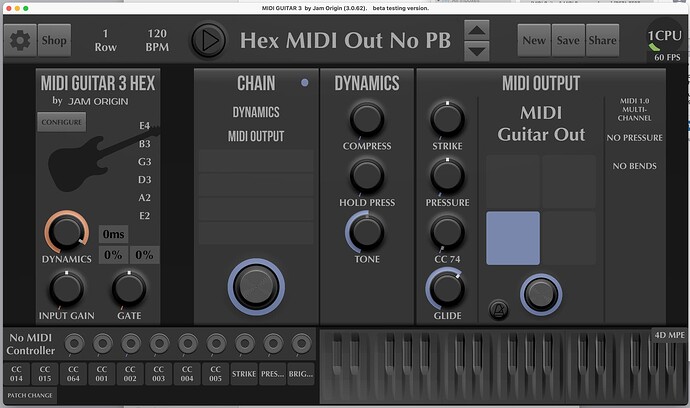This screenshot has width=690, height=408.
Task: Start playback with the play button
Action: coord(209,40)
